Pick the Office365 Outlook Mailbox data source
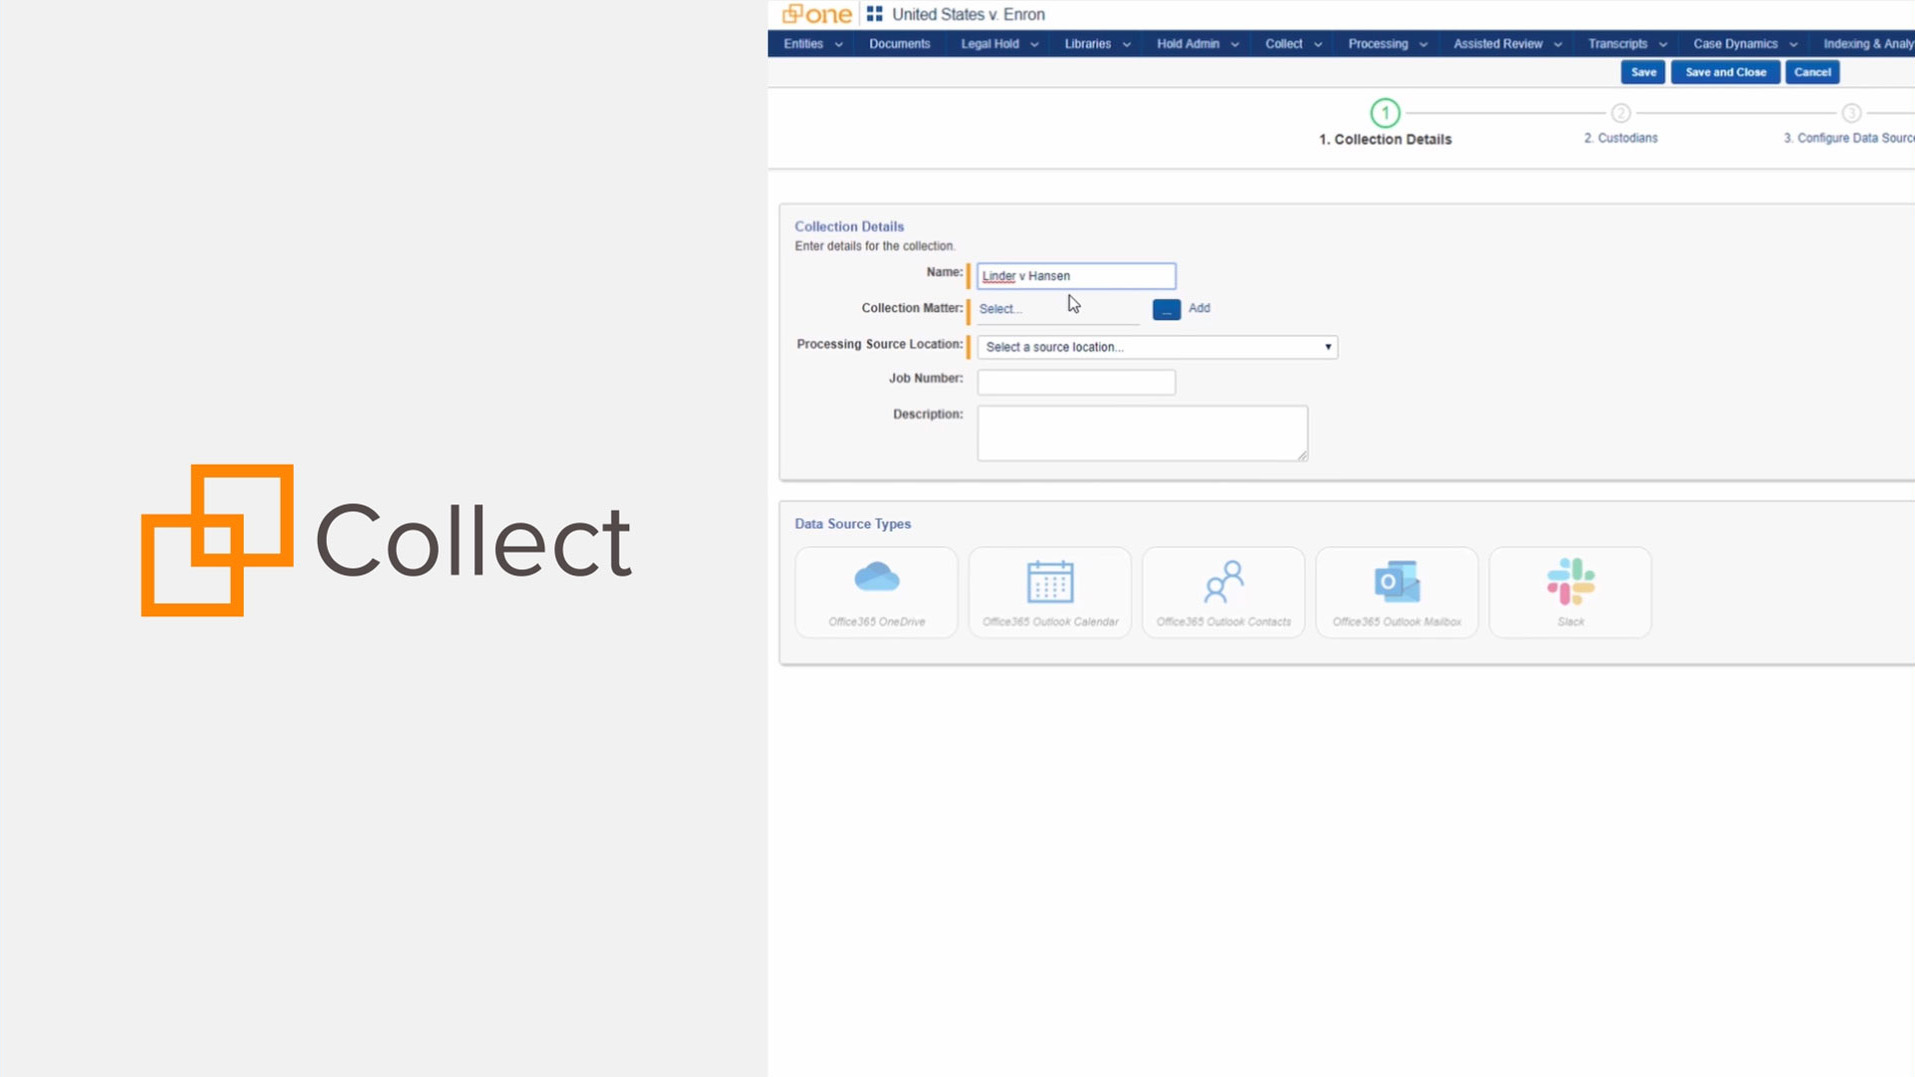The image size is (1915, 1077). [x=1396, y=591]
